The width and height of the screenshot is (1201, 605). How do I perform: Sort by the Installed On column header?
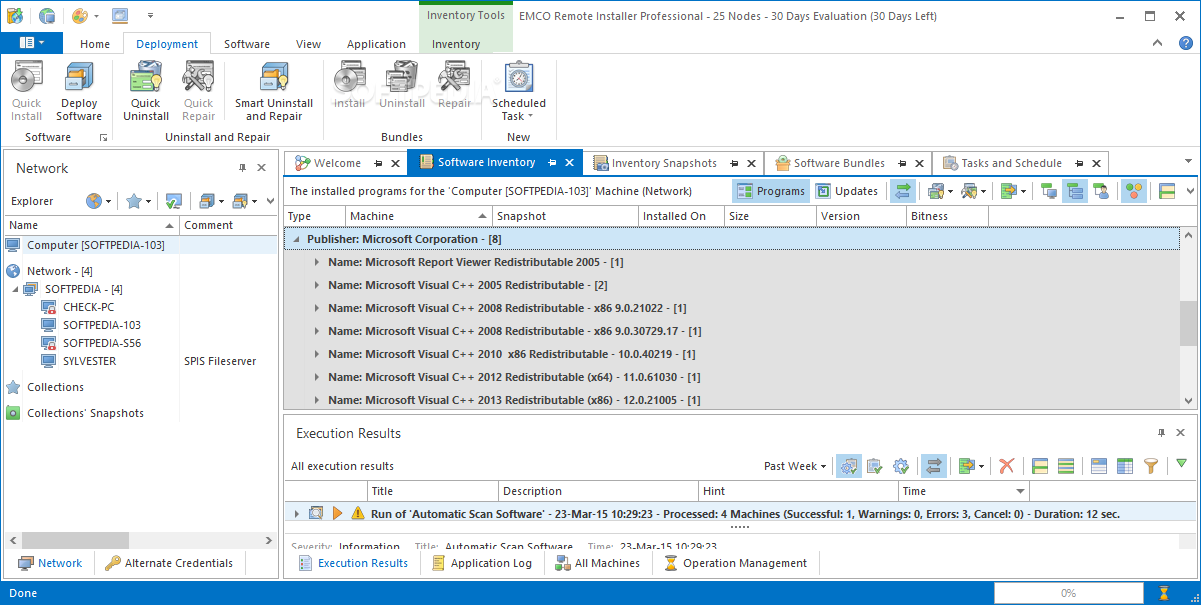(x=681, y=216)
